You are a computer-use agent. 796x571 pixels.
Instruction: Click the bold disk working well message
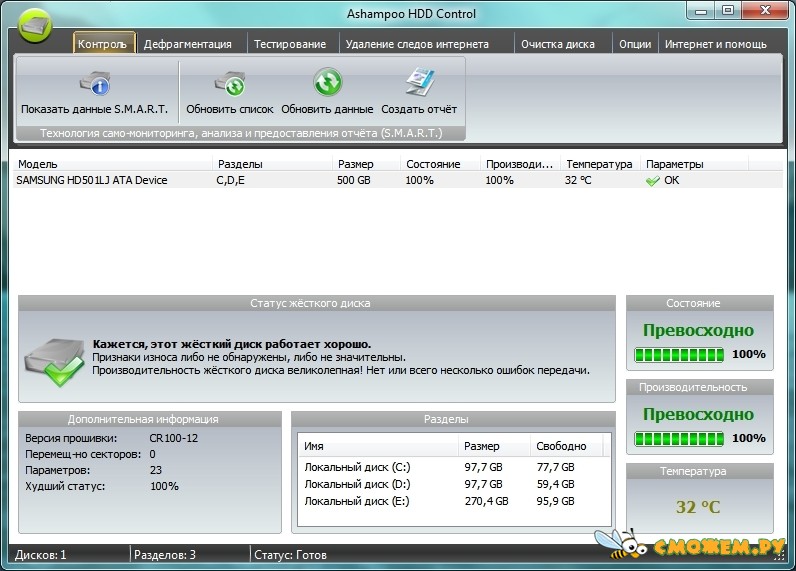pyautogui.click(x=231, y=344)
